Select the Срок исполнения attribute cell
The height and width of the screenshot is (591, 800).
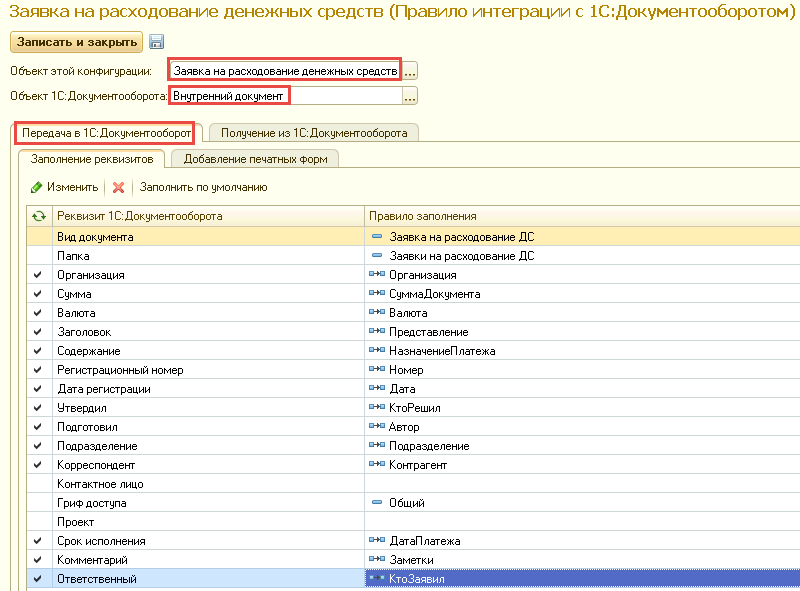(x=208, y=540)
